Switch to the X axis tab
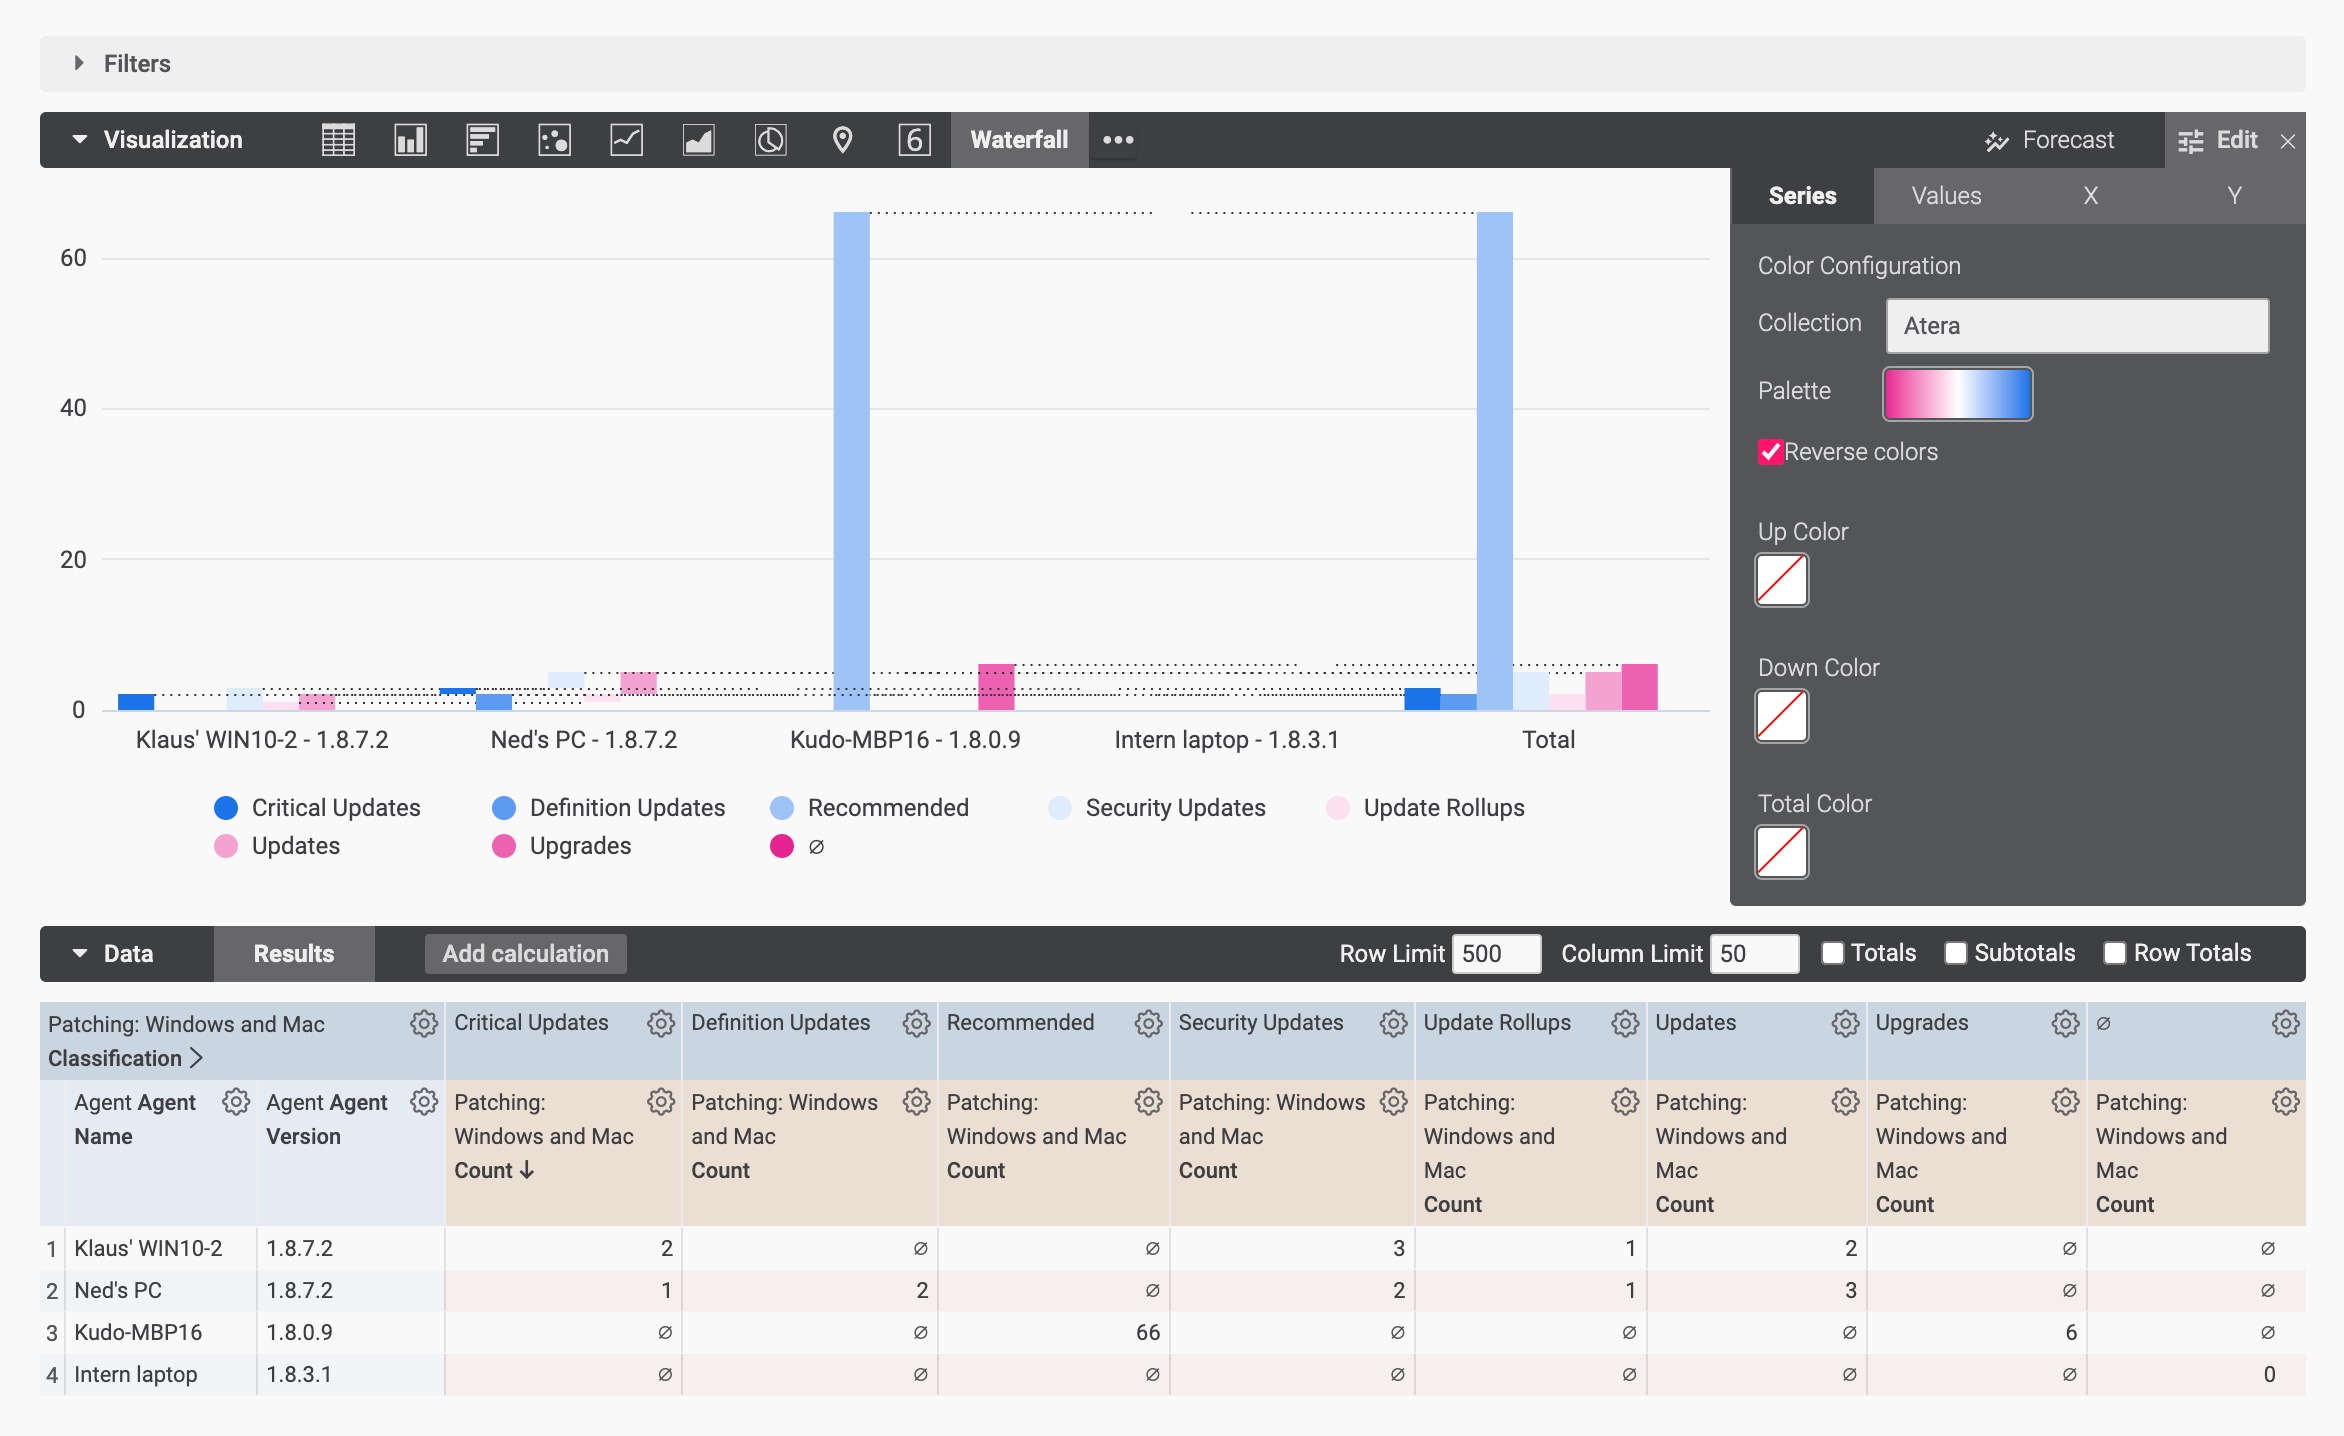Image resolution: width=2344 pixels, height=1436 pixels. 2090,196
